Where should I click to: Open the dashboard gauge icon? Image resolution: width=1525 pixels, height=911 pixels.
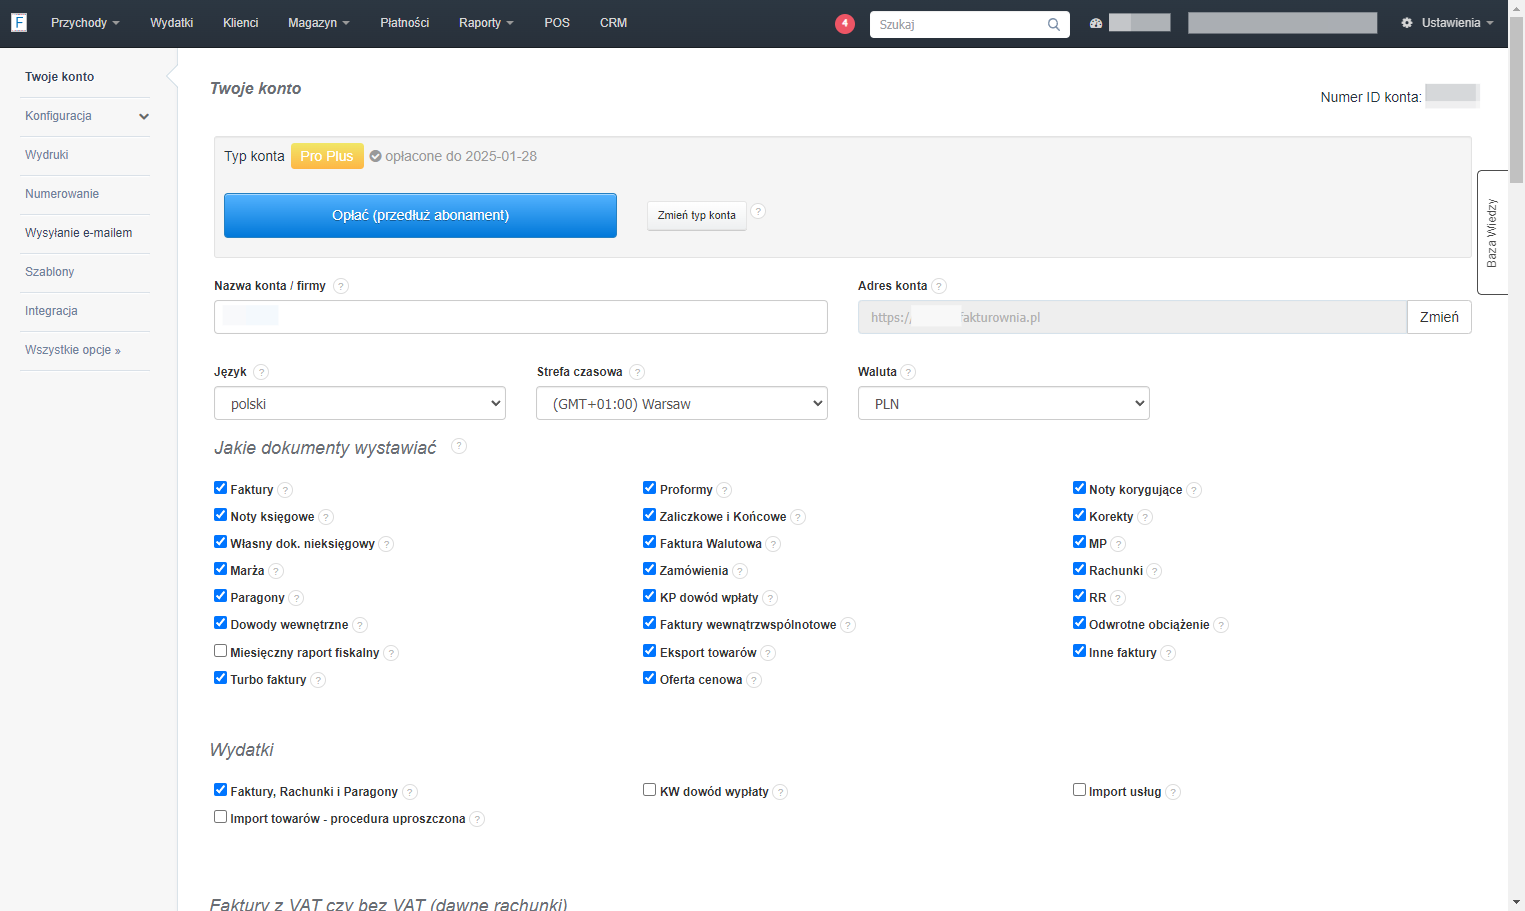pyautogui.click(x=1096, y=23)
